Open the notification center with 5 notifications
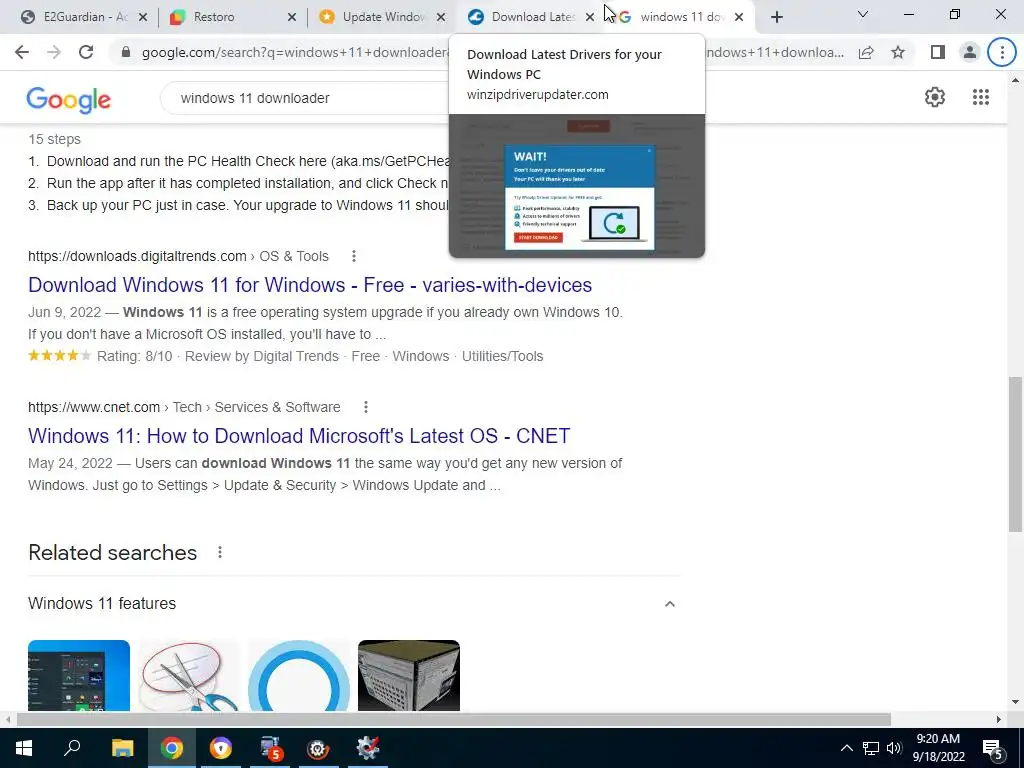This screenshot has width=1024, height=768. click(992, 748)
